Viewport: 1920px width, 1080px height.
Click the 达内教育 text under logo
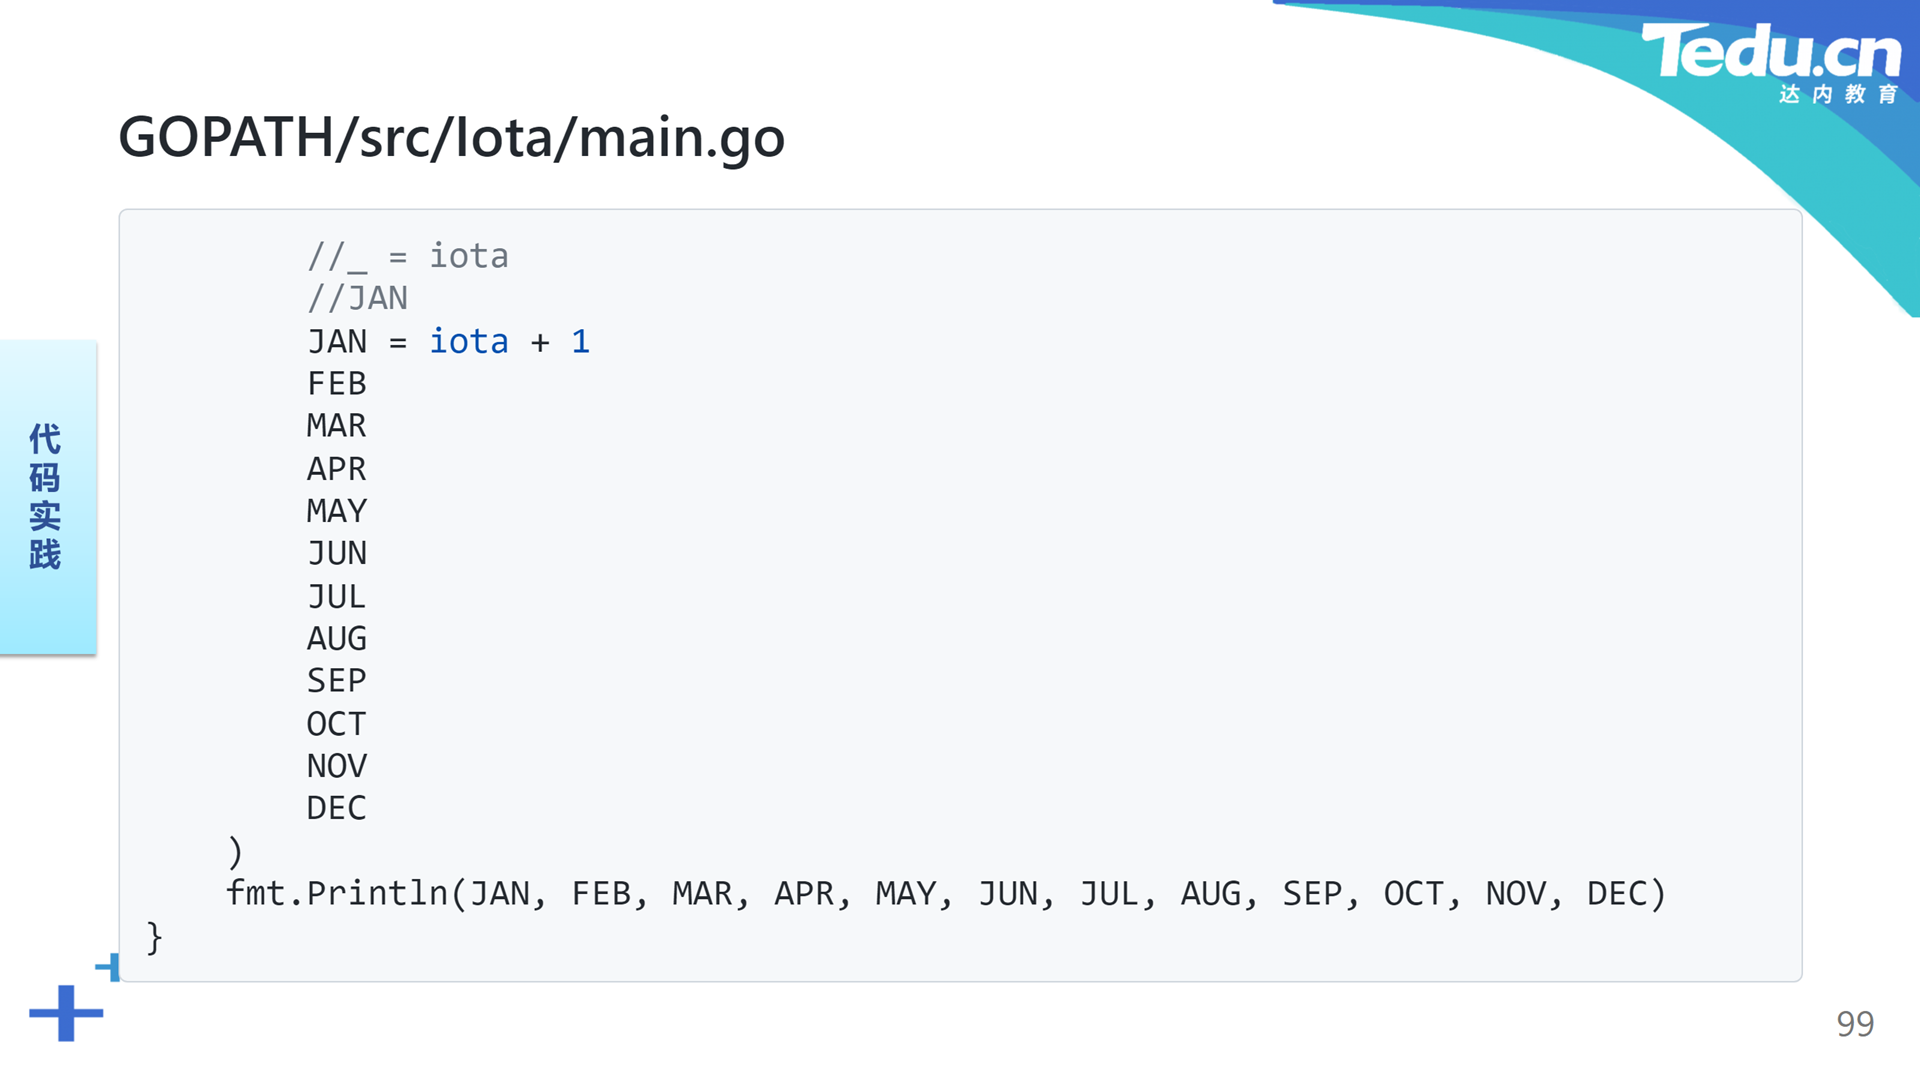click(x=1839, y=94)
